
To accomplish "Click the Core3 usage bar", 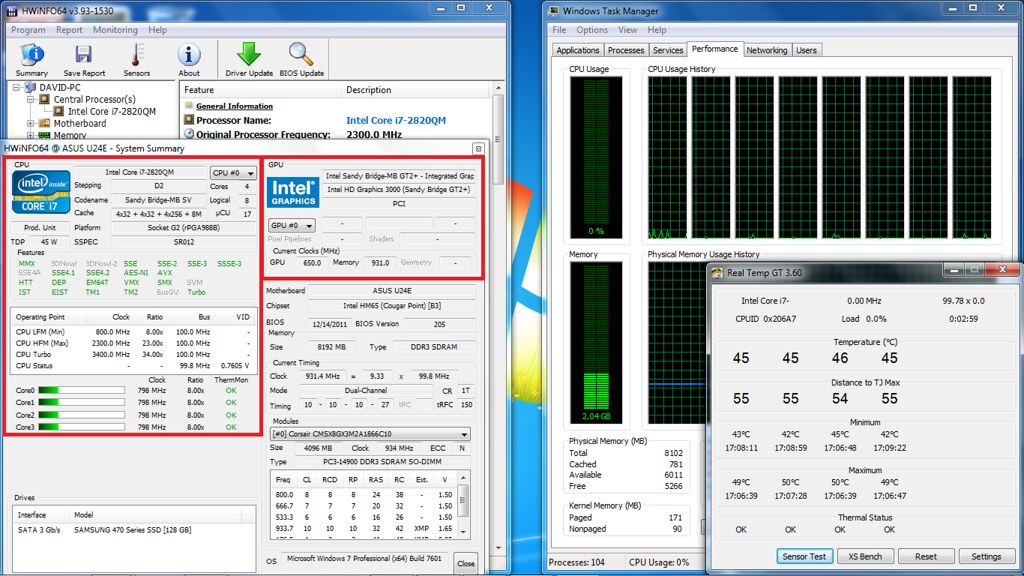I will tap(82, 427).
